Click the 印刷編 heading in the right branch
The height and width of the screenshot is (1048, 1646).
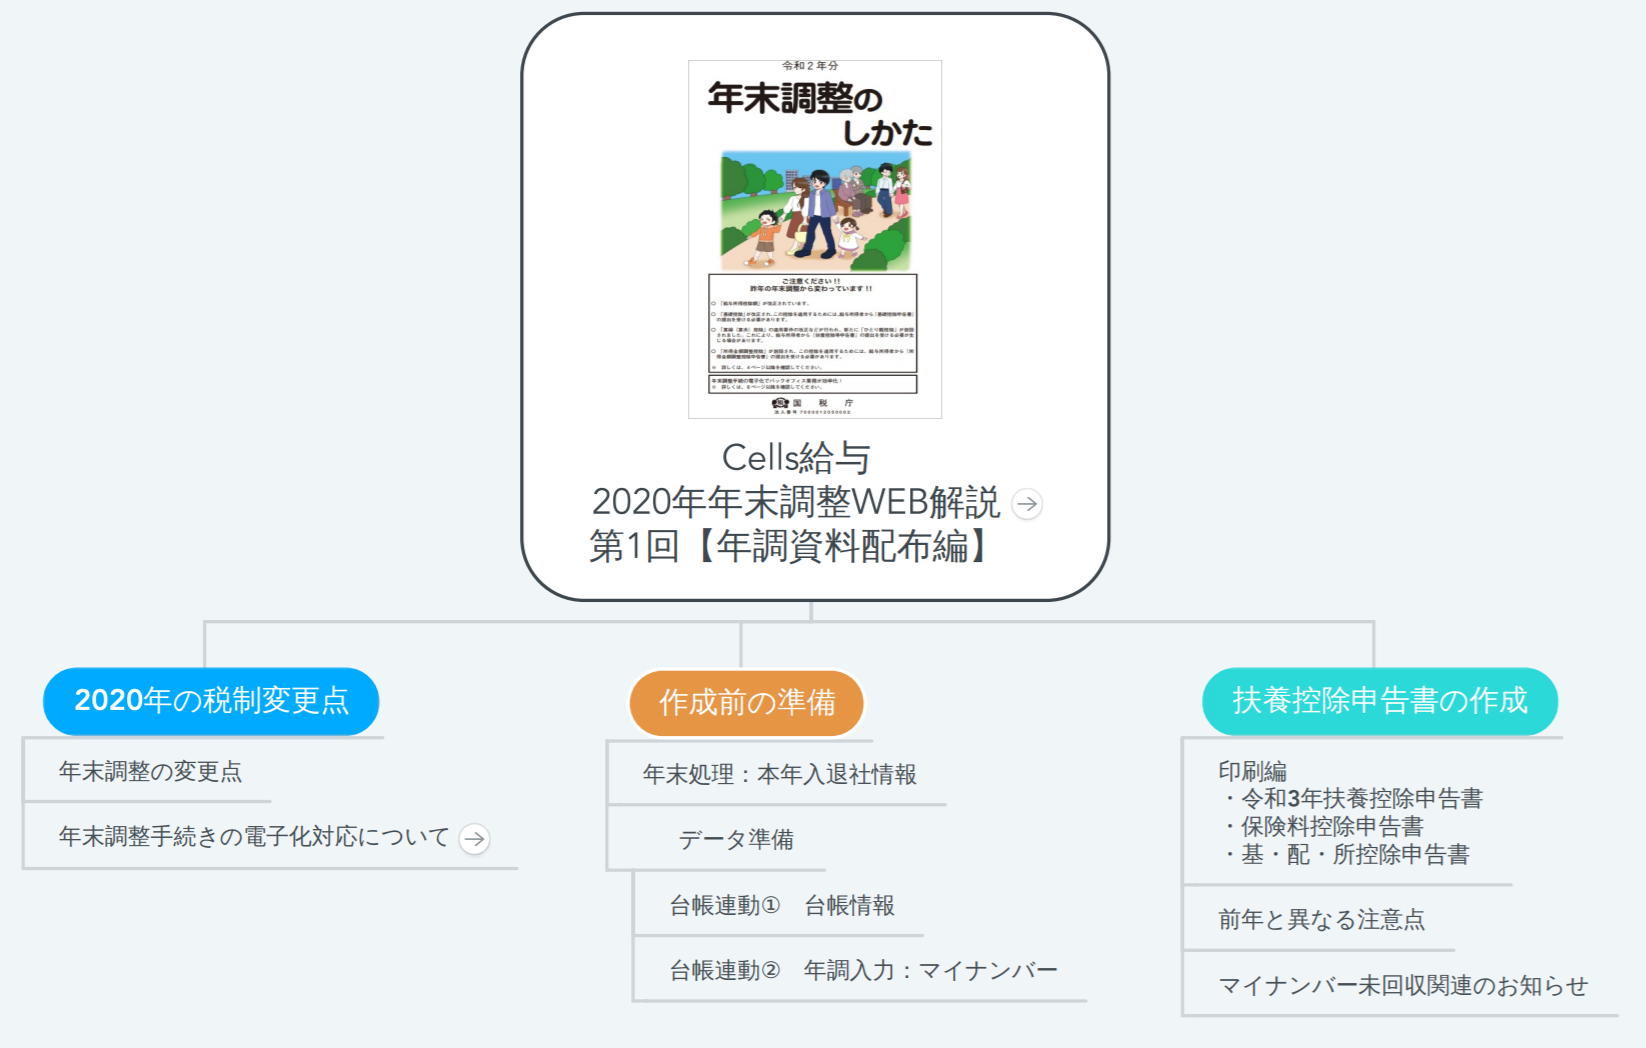click(1252, 771)
